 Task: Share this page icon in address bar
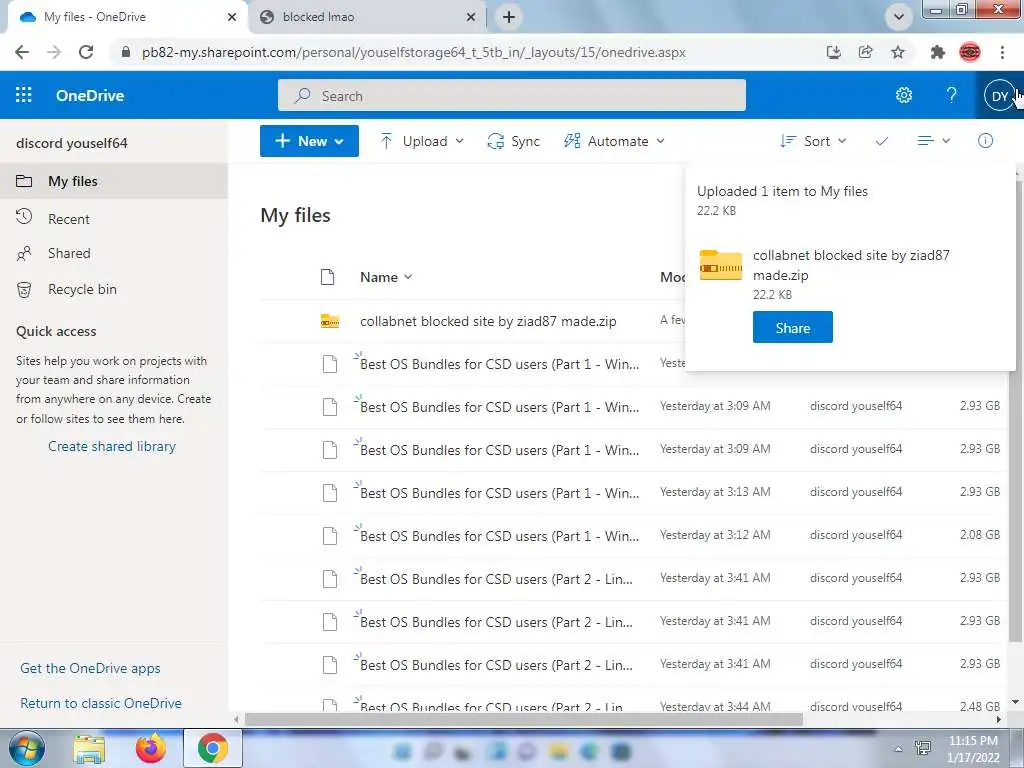coord(865,52)
